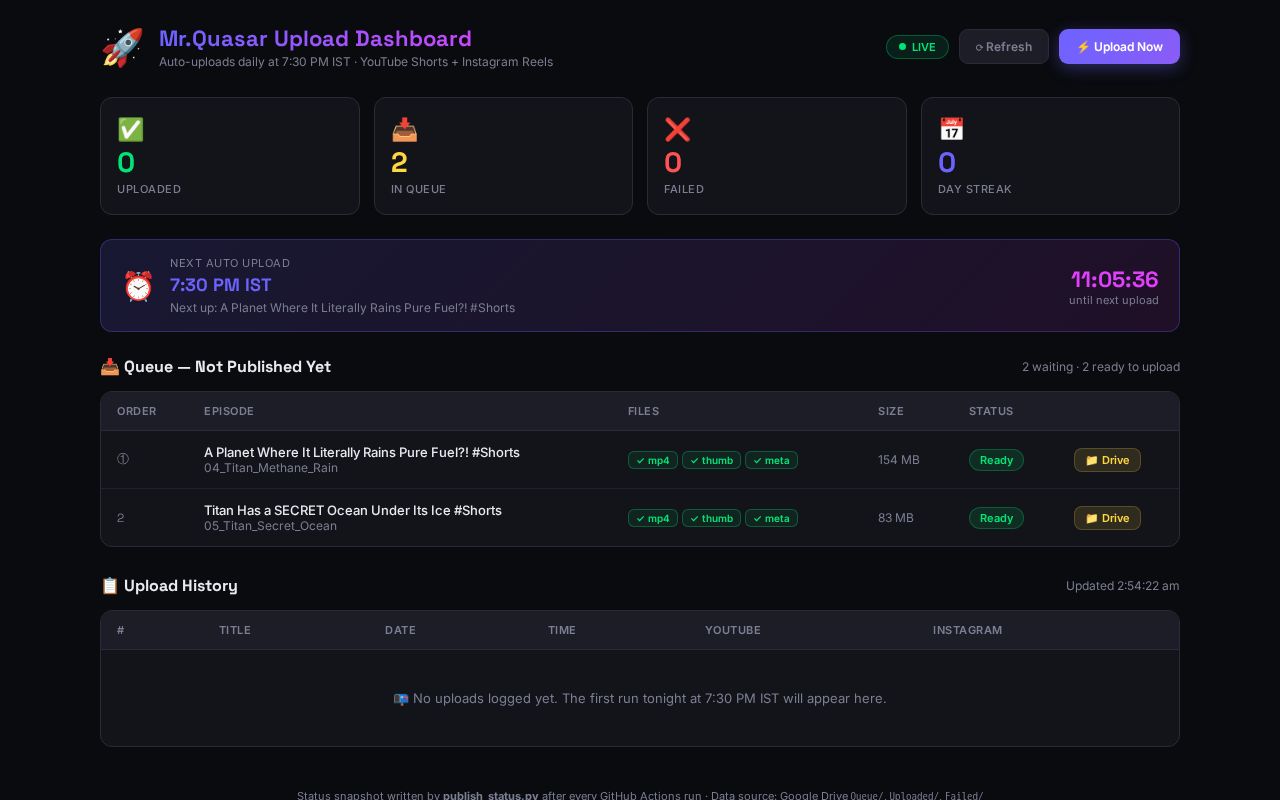
Task: Click the 7:30 PM IST upload time
Action: 221,285
